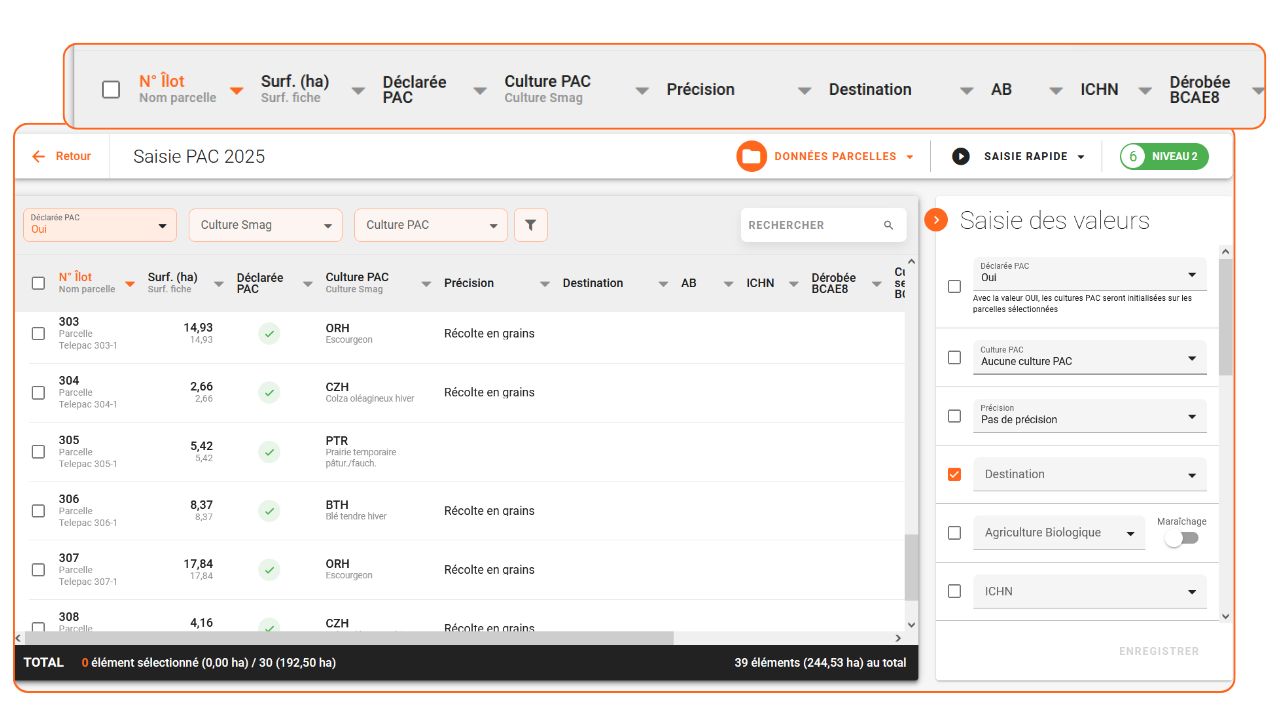Image resolution: width=1280 pixels, height=720 pixels.
Task: Click right arrow of the table horizontal scrollbar
Action: point(898,638)
